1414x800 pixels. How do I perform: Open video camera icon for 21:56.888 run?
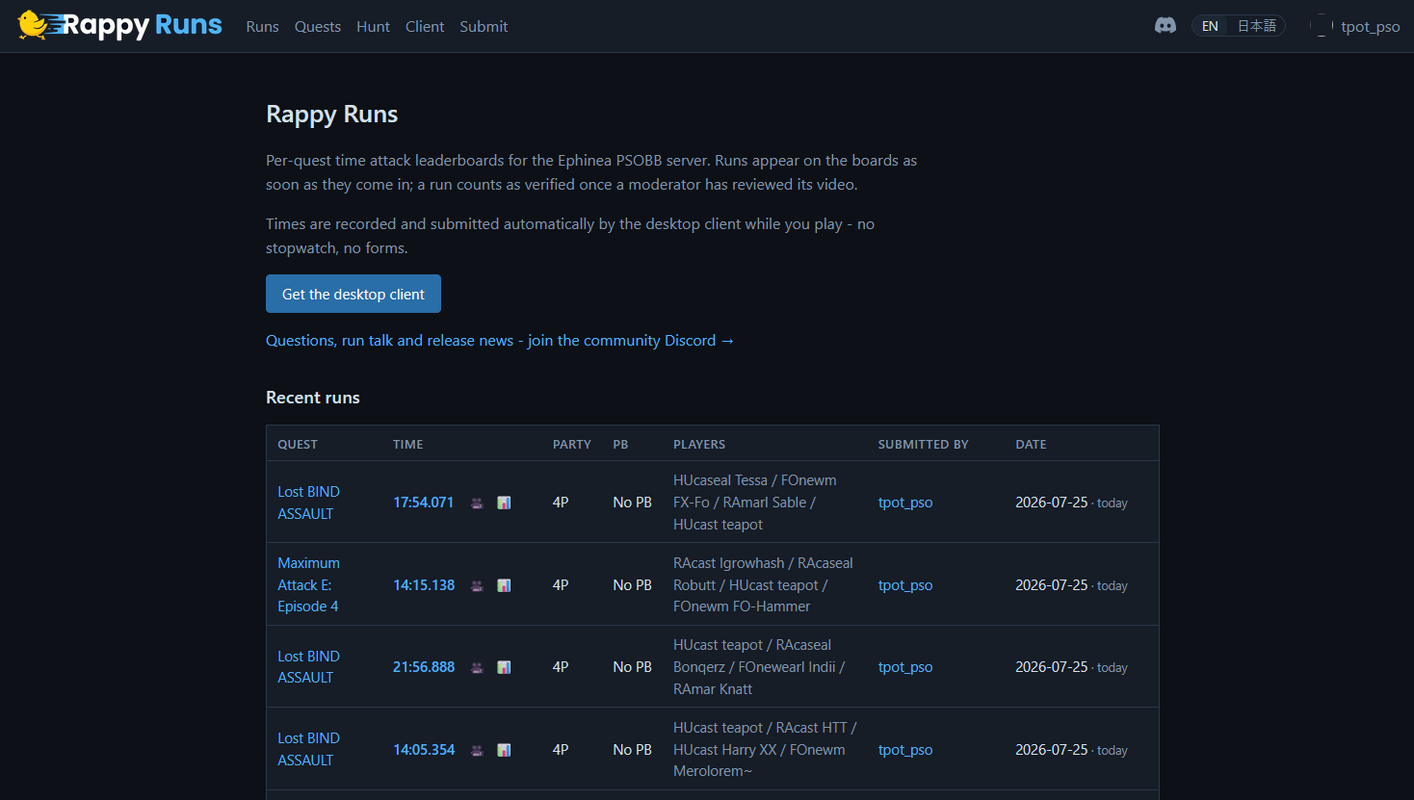coord(477,667)
